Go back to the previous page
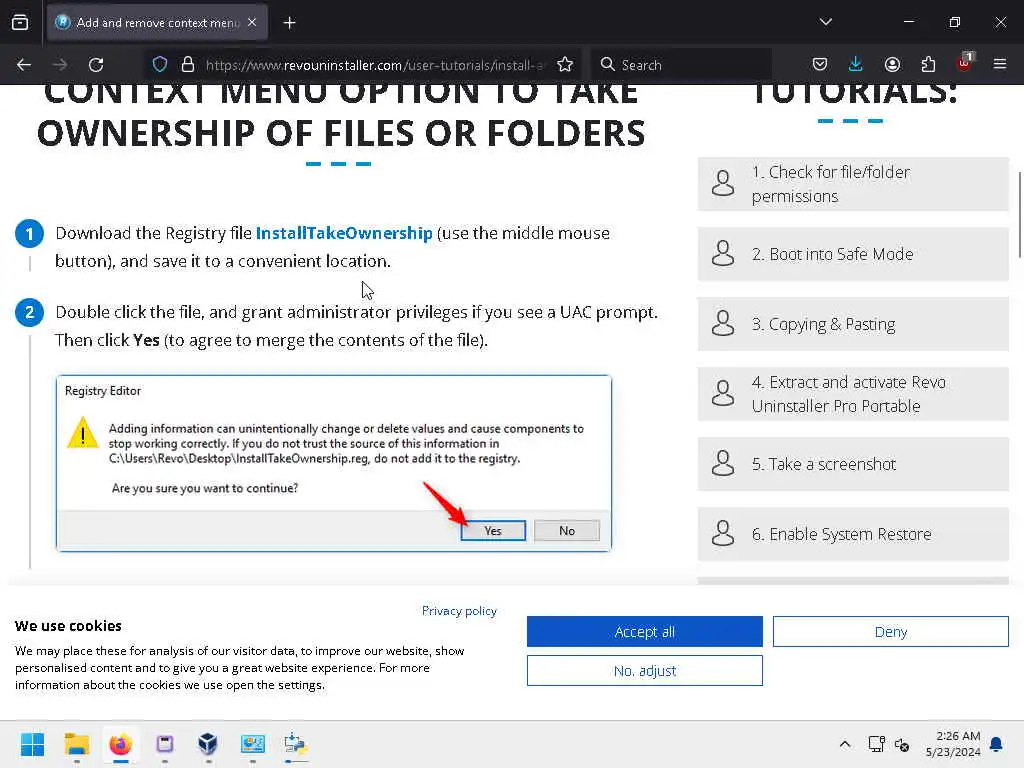1024x768 pixels. [x=24, y=65]
